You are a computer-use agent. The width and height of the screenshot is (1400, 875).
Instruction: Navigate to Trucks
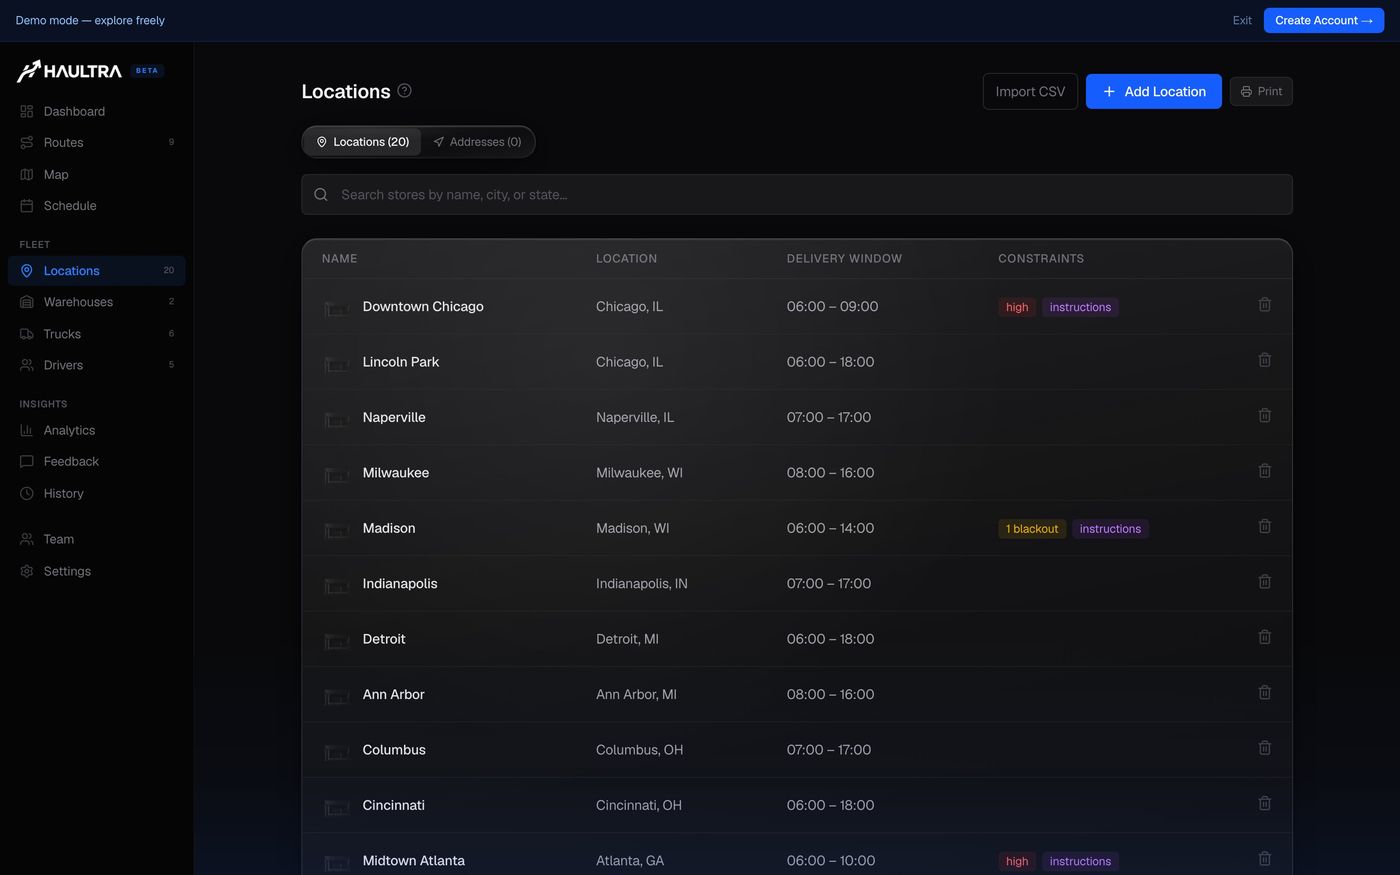click(x=96, y=334)
